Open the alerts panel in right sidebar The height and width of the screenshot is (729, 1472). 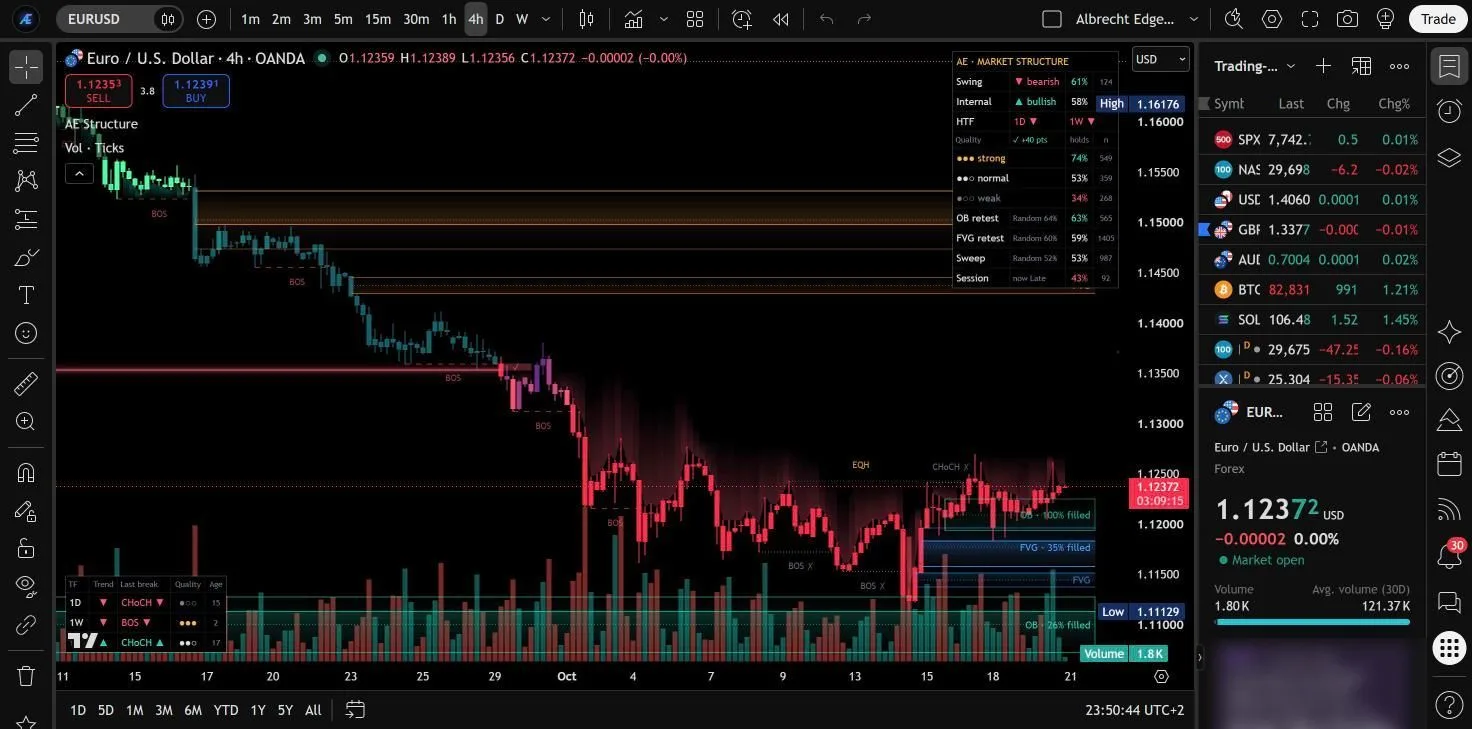(1449, 111)
